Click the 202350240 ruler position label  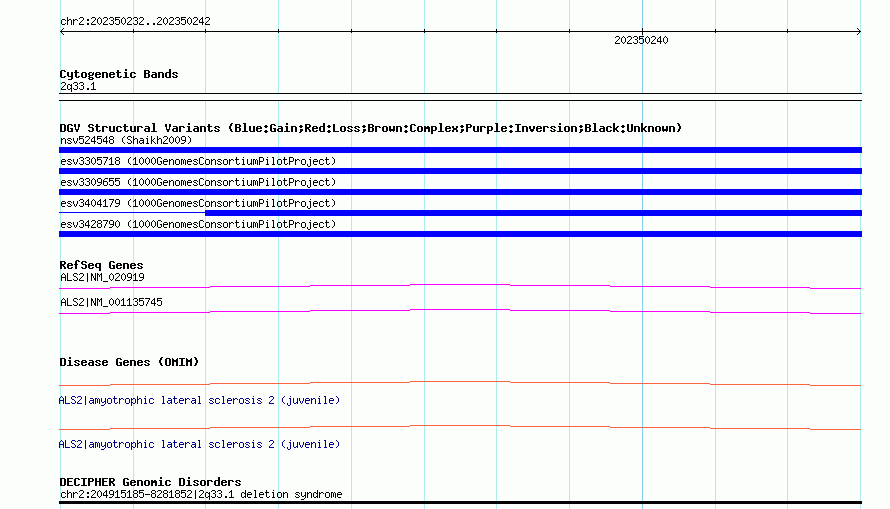tap(641, 40)
